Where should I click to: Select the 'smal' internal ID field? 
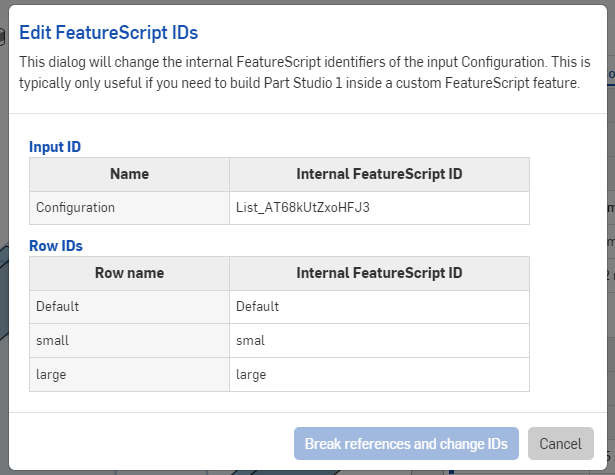(379, 340)
